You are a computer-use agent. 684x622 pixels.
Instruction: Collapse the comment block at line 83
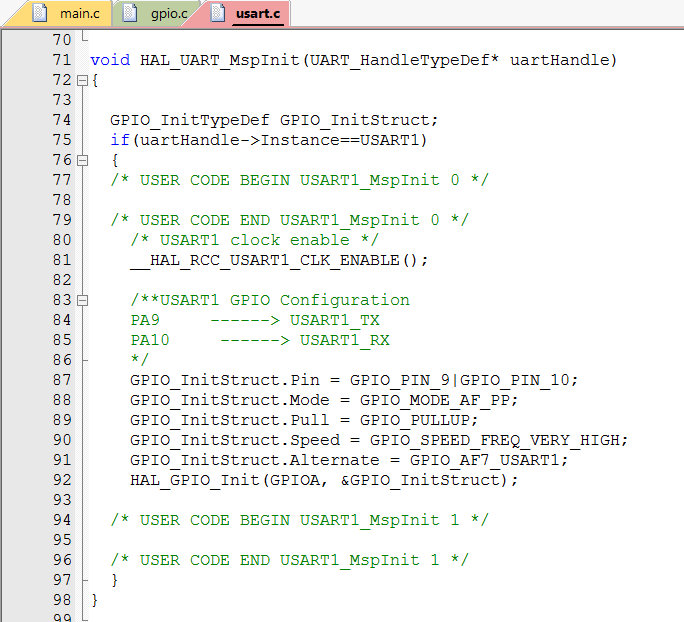(82, 301)
